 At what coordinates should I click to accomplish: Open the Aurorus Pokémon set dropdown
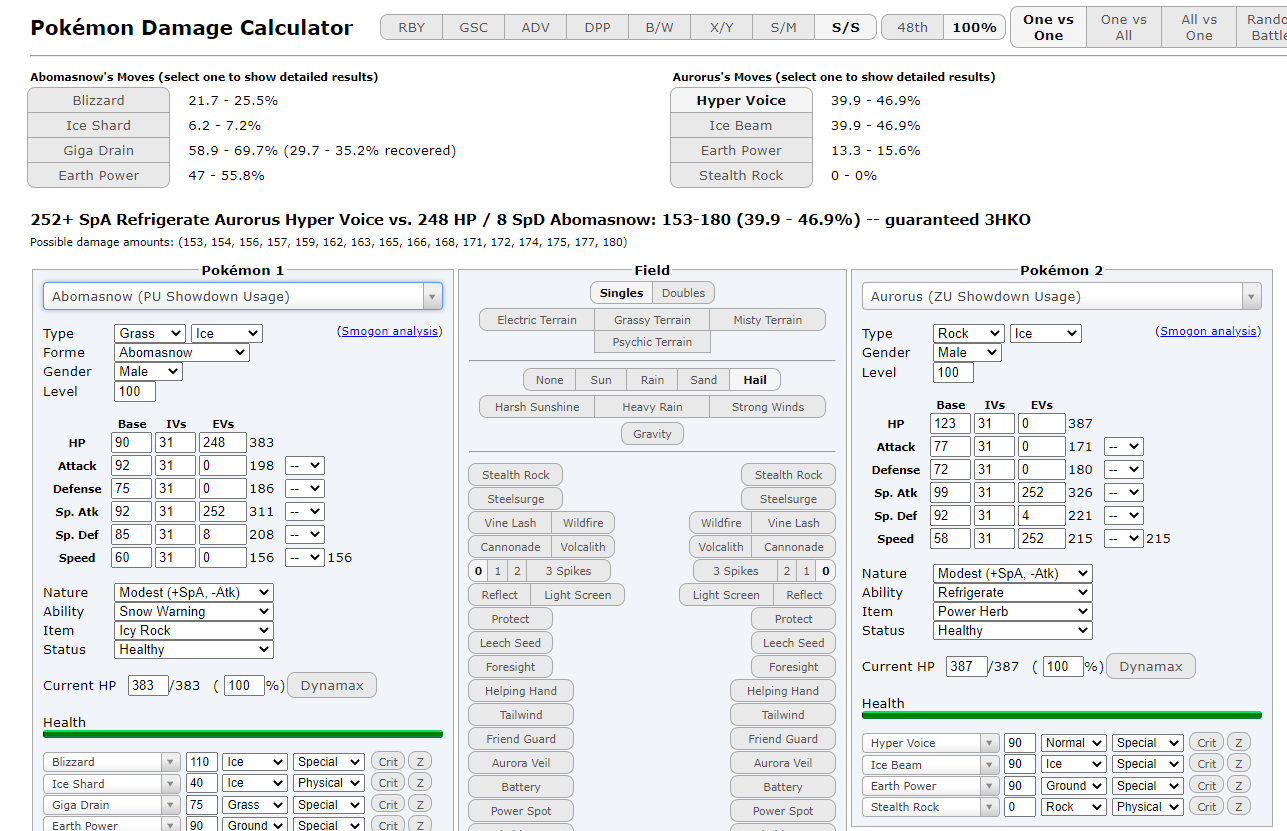[1061, 296]
